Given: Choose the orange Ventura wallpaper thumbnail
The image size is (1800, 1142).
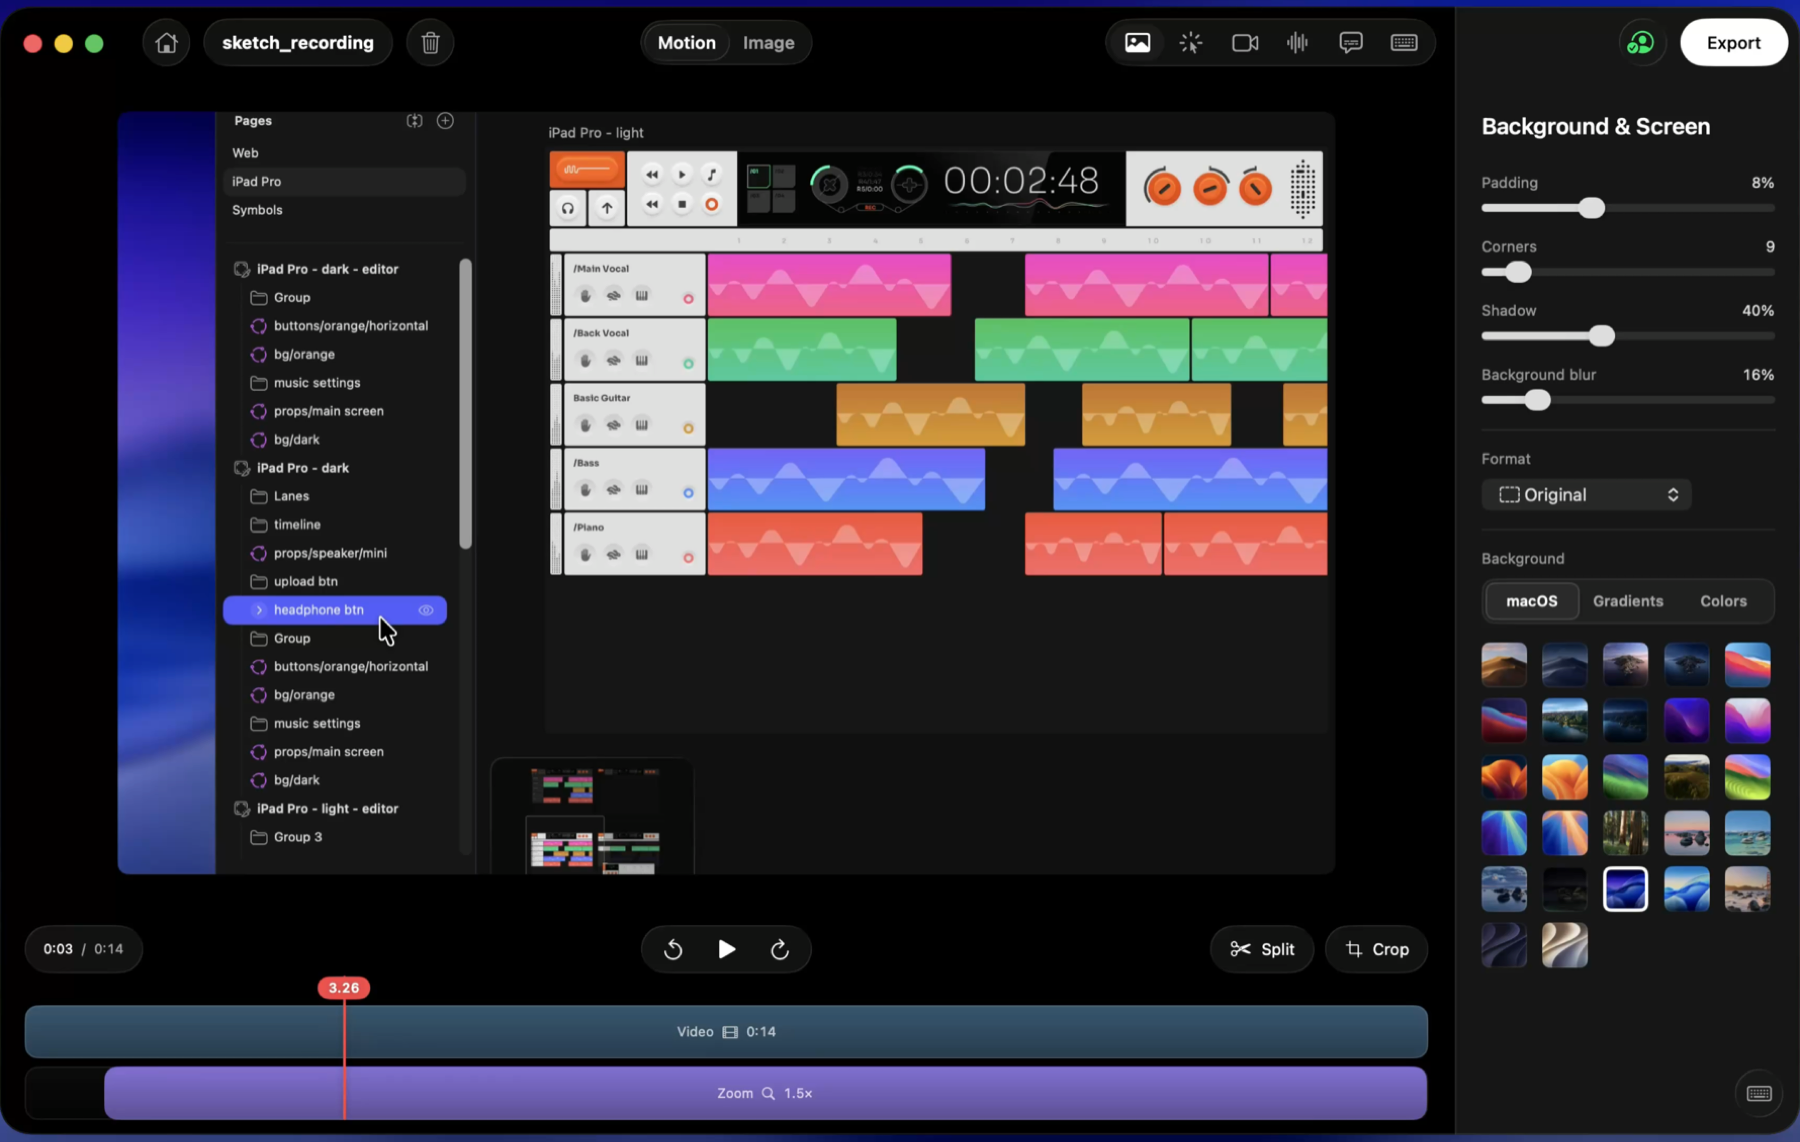Looking at the screenshot, I should tap(1504, 777).
